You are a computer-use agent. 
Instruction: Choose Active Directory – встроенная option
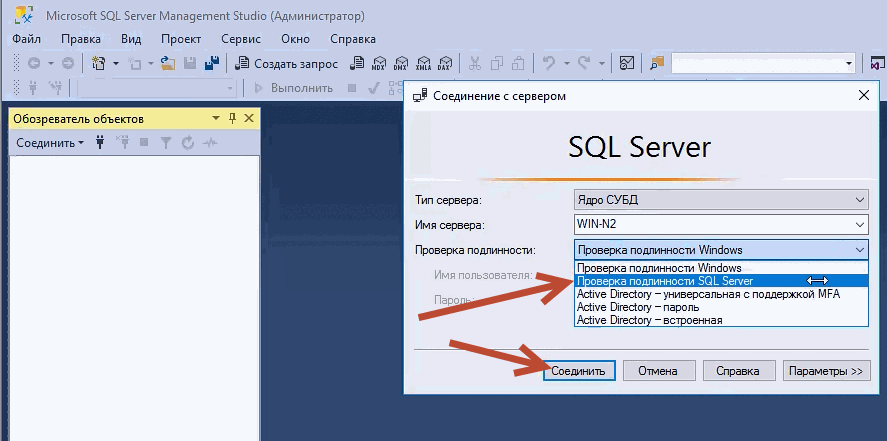[721, 320]
